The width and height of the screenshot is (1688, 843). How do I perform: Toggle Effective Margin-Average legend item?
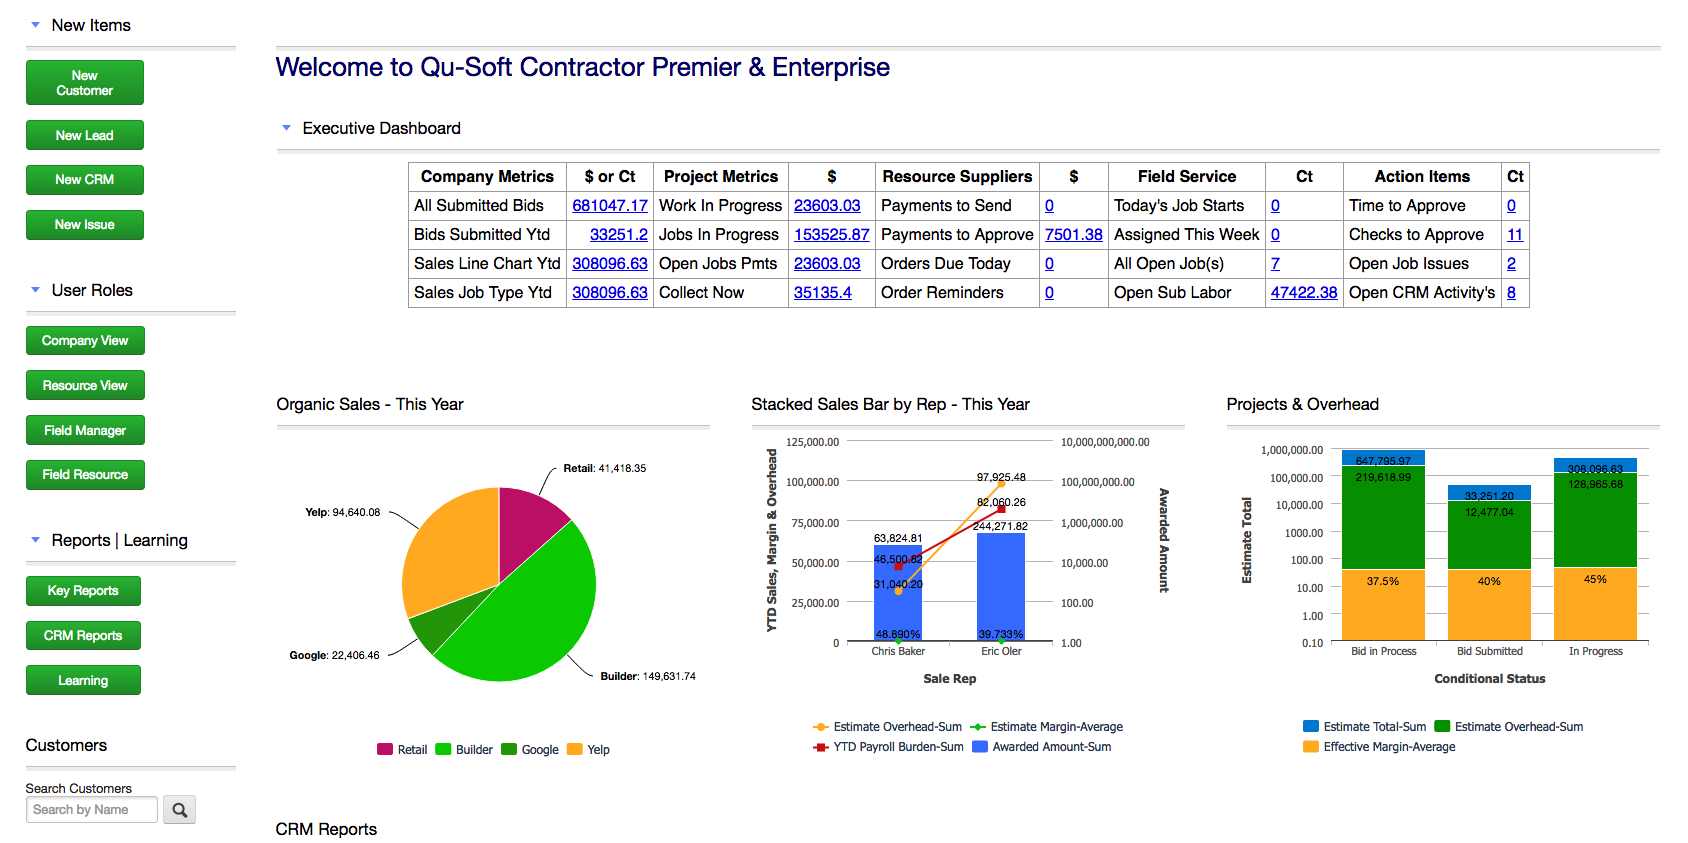(1380, 747)
